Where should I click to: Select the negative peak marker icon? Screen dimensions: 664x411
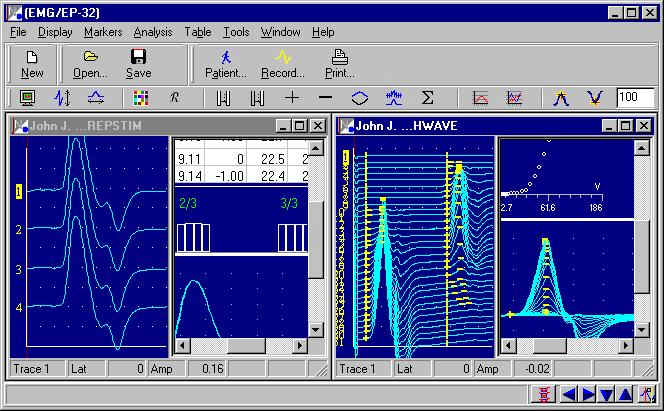pos(595,98)
